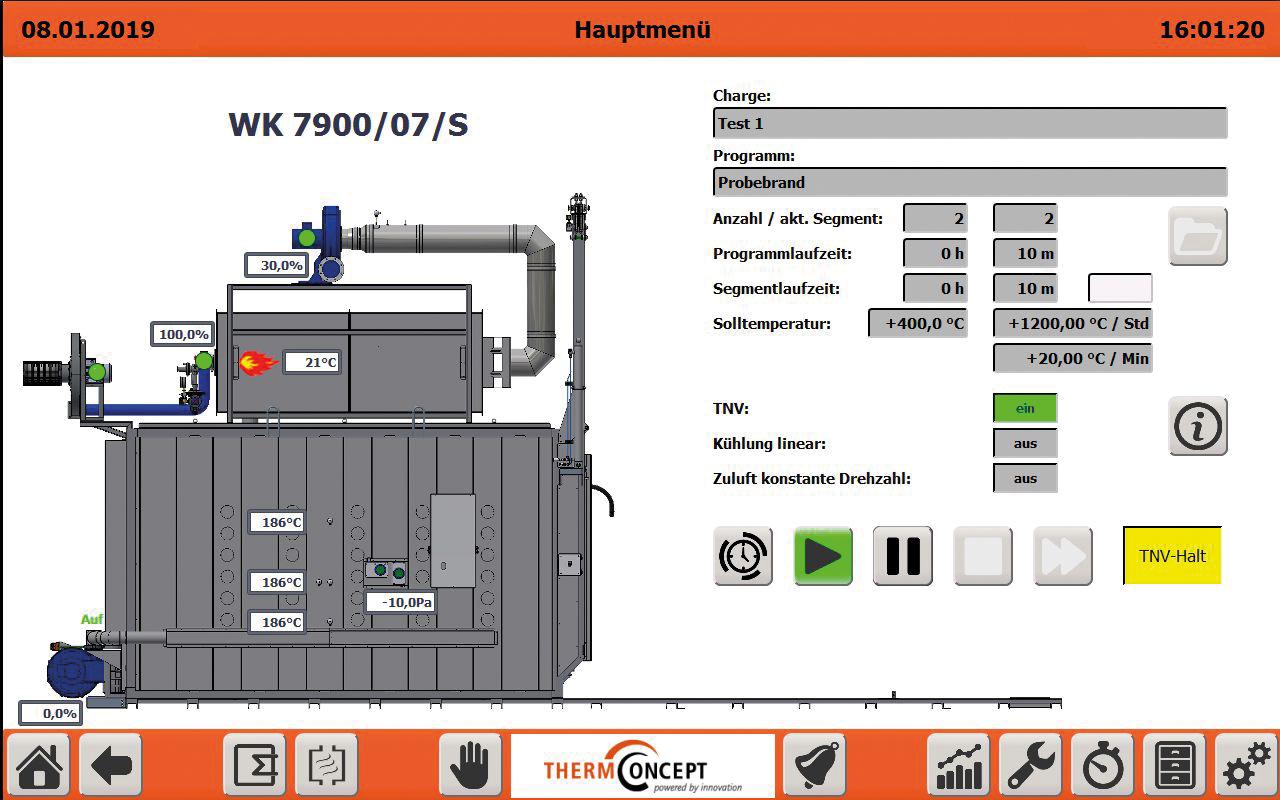Open the trend chart view
1280x800 pixels.
pos(958,765)
